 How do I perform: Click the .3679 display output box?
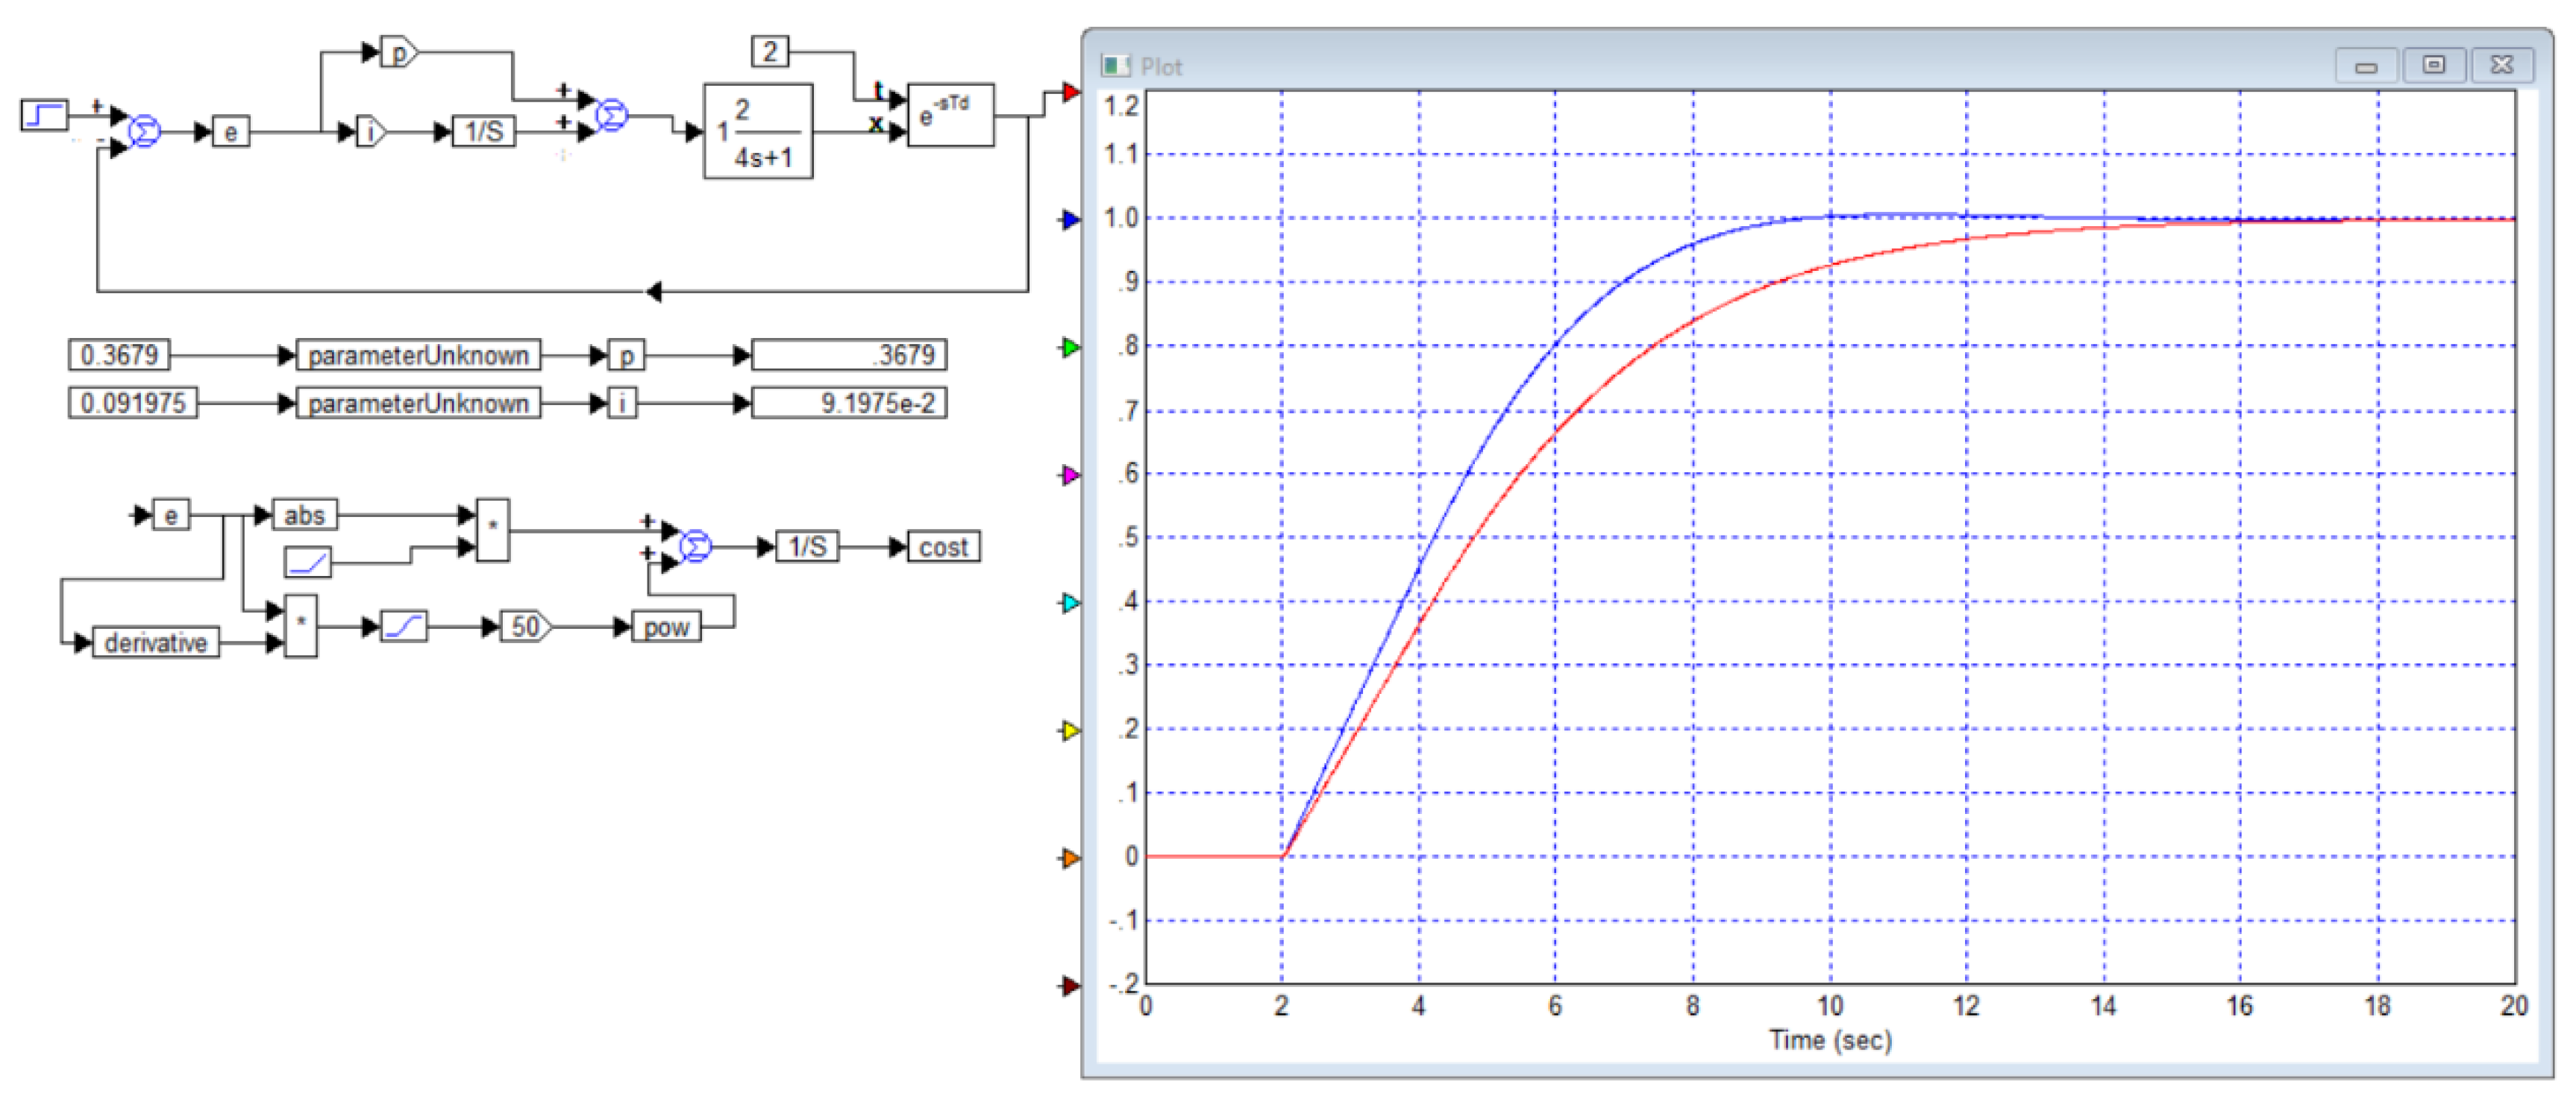[848, 355]
